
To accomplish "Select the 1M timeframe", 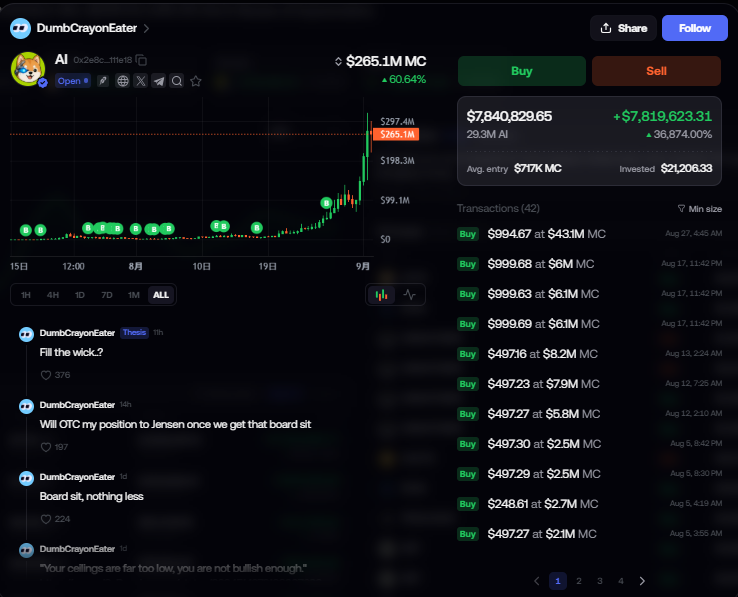I will point(134,295).
